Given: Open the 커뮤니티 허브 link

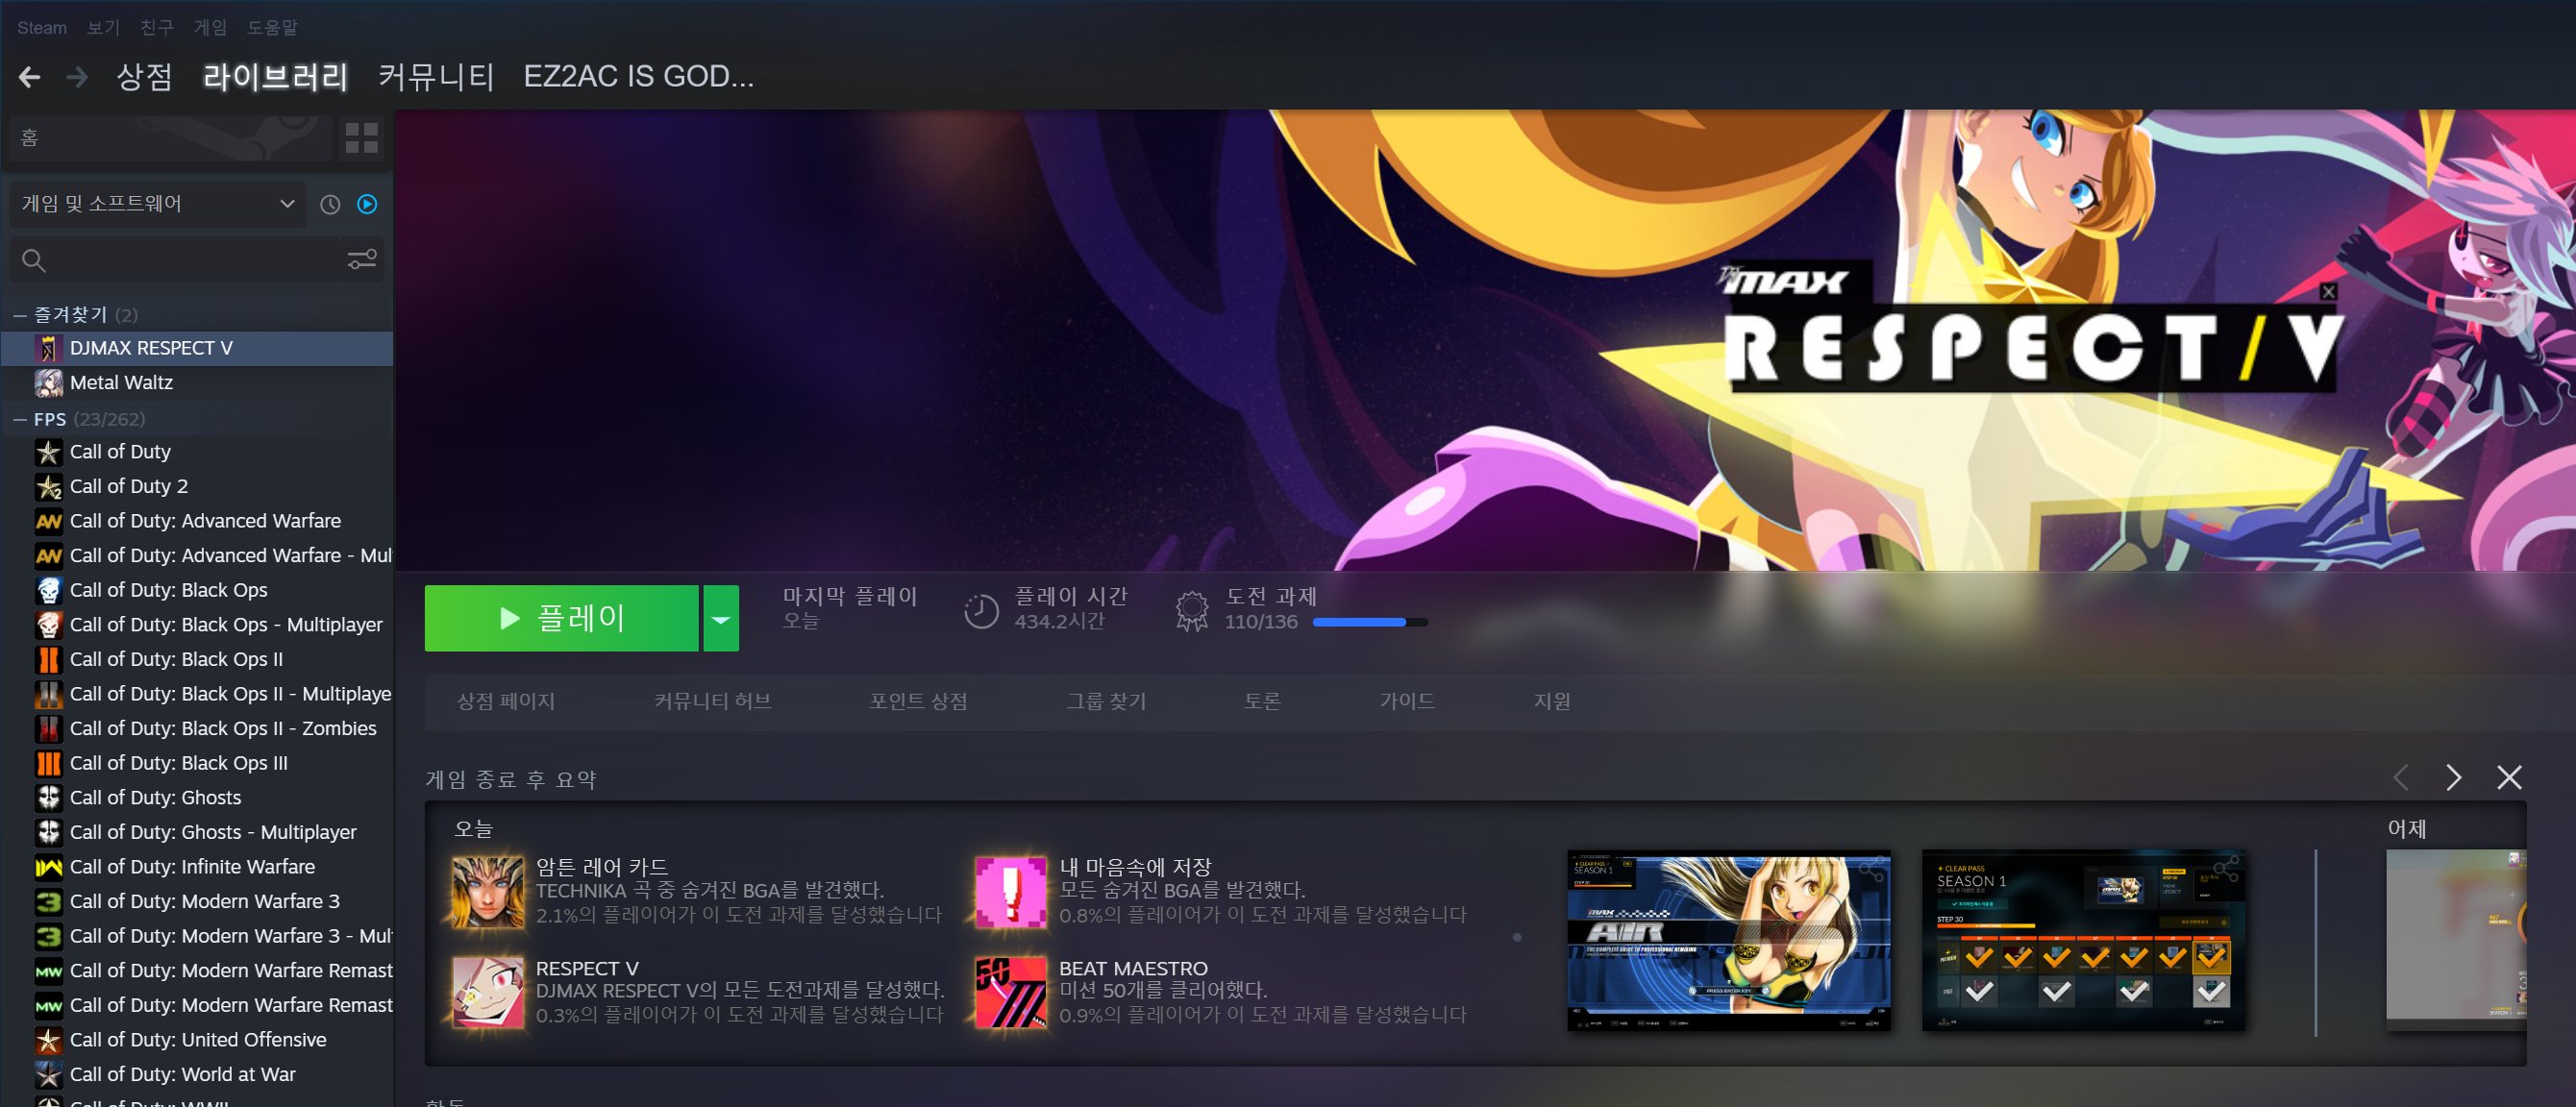Looking at the screenshot, I should click(712, 701).
